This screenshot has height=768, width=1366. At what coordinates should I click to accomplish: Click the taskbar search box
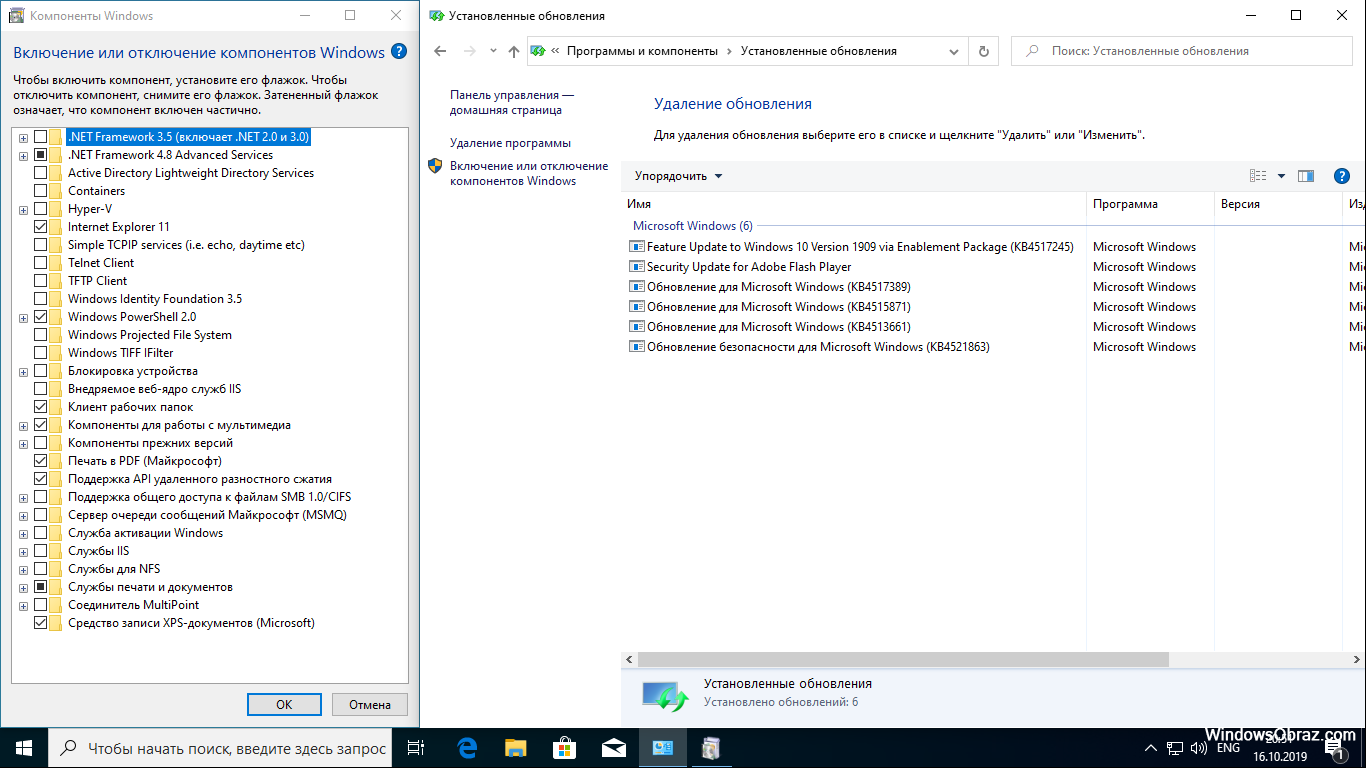tap(221, 748)
